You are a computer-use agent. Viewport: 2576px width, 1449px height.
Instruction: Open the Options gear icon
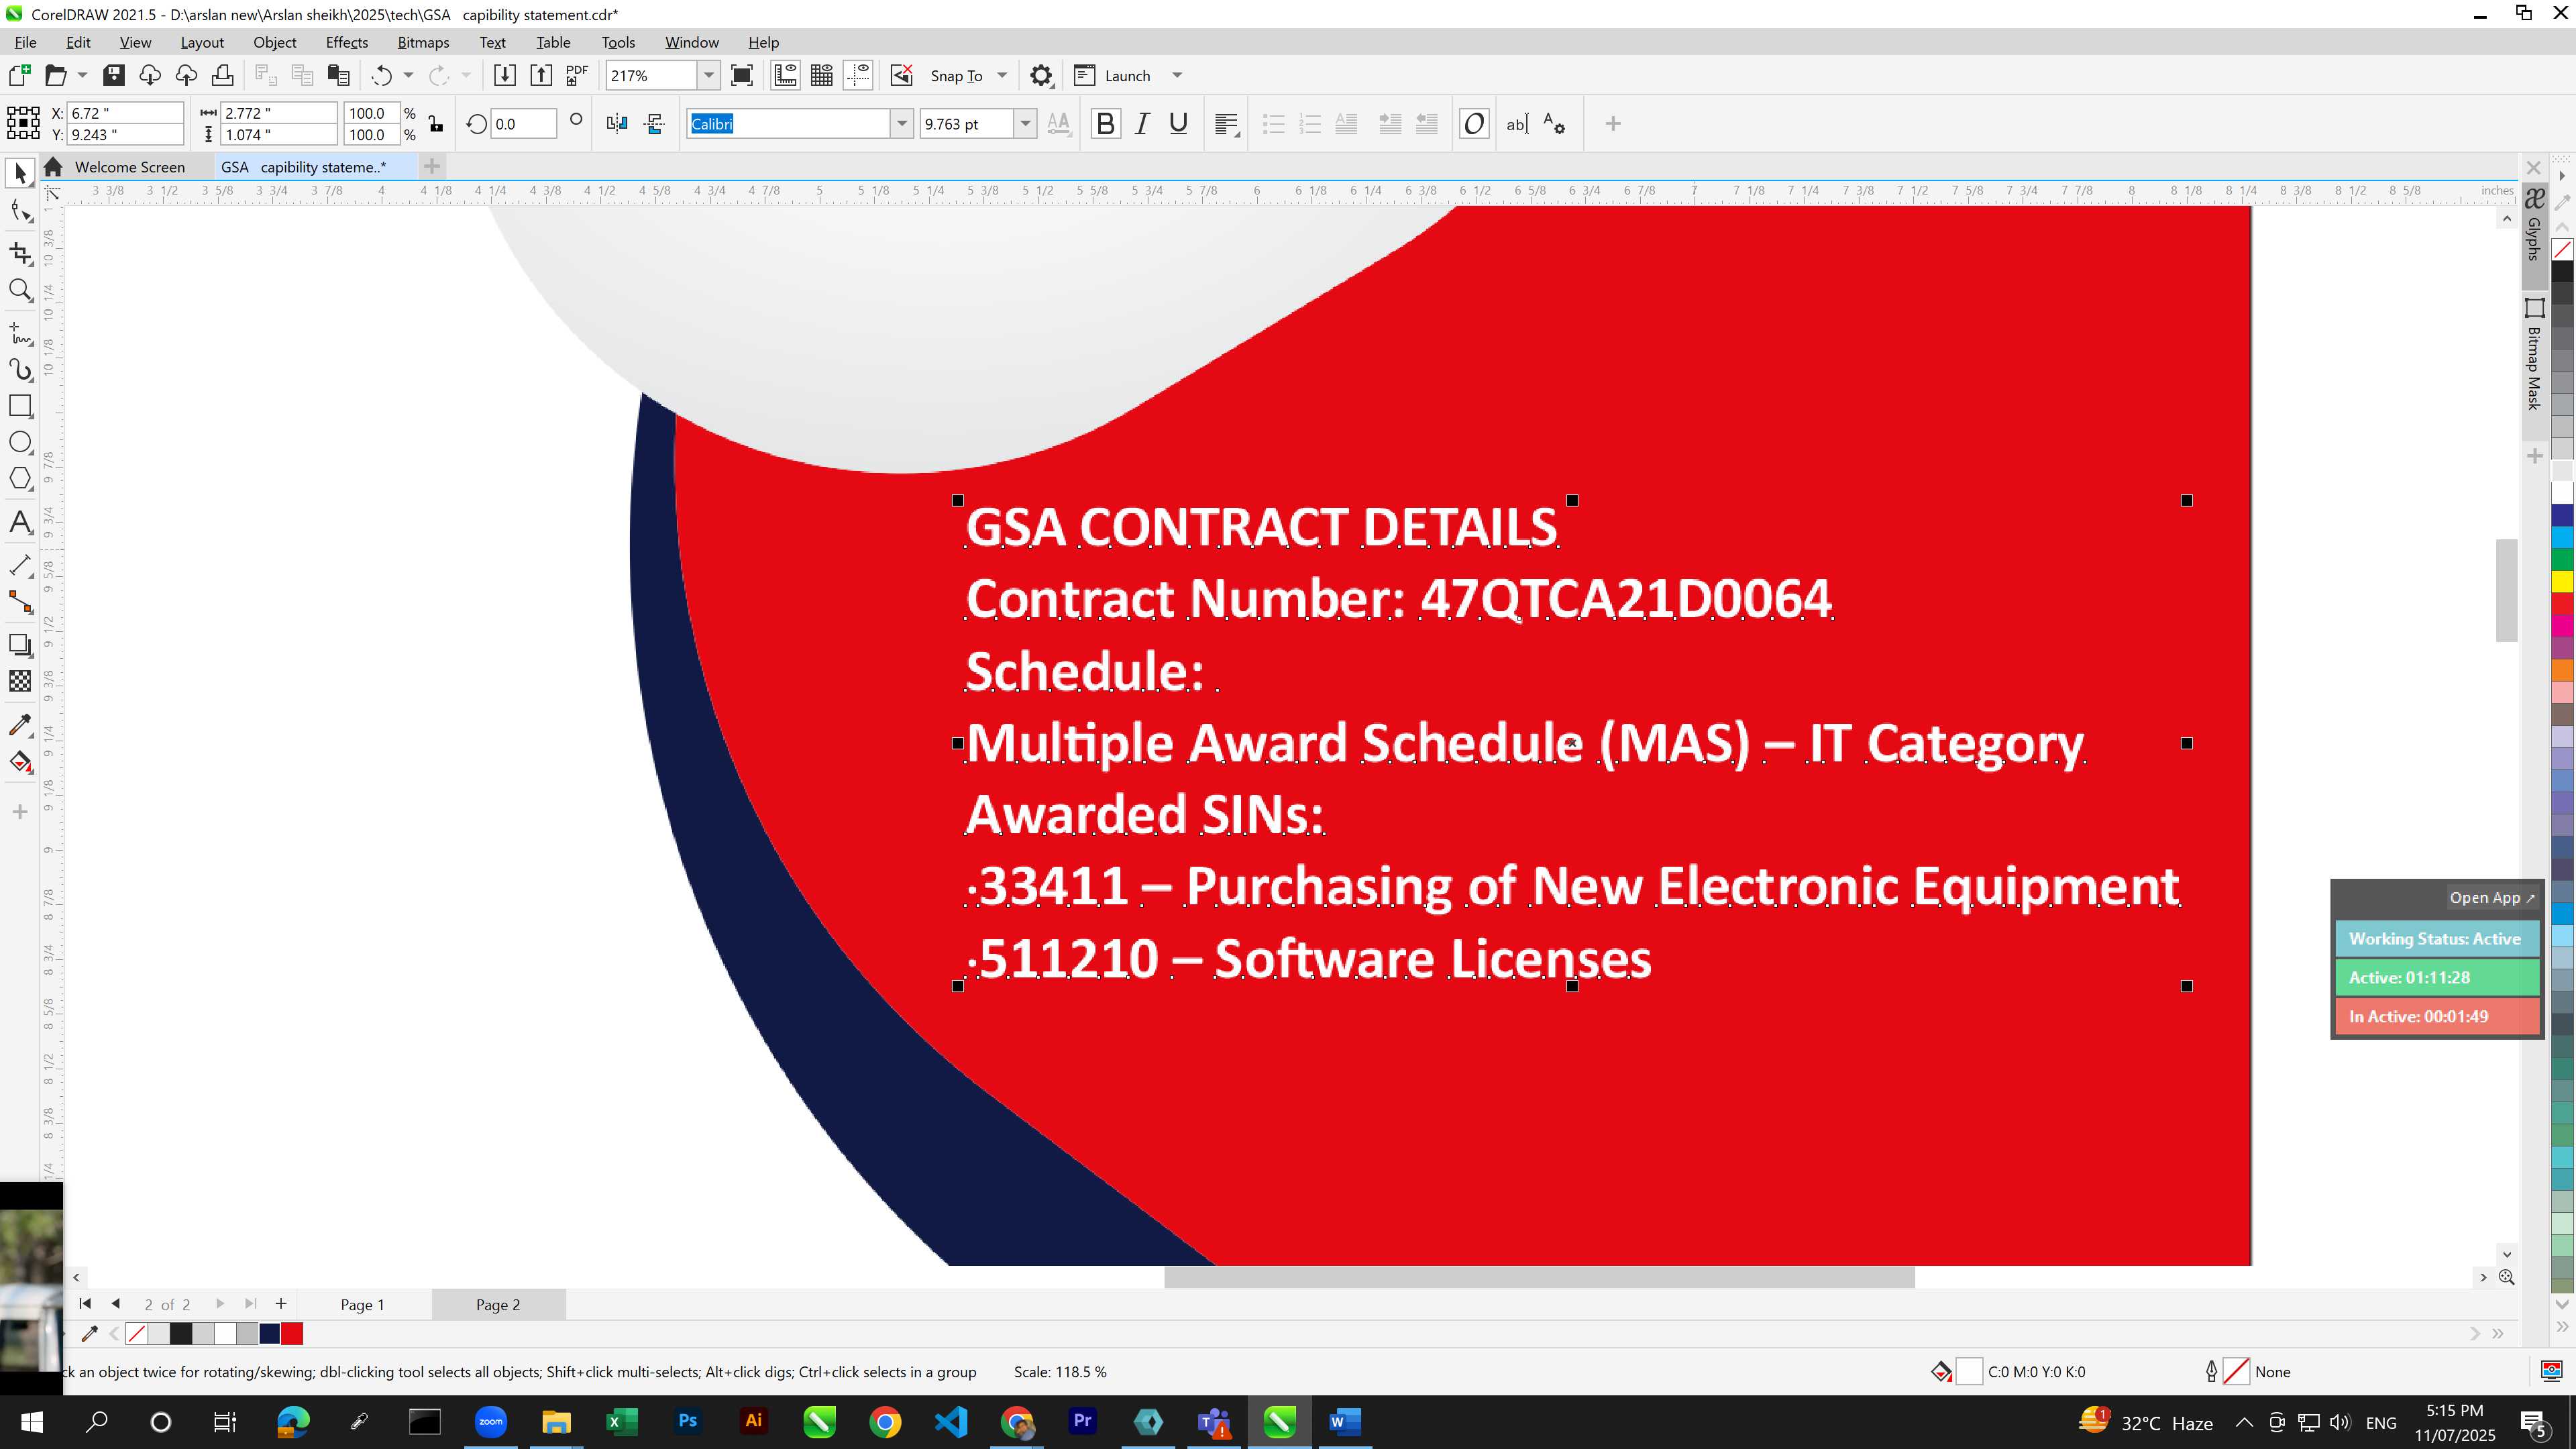coord(1041,76)
